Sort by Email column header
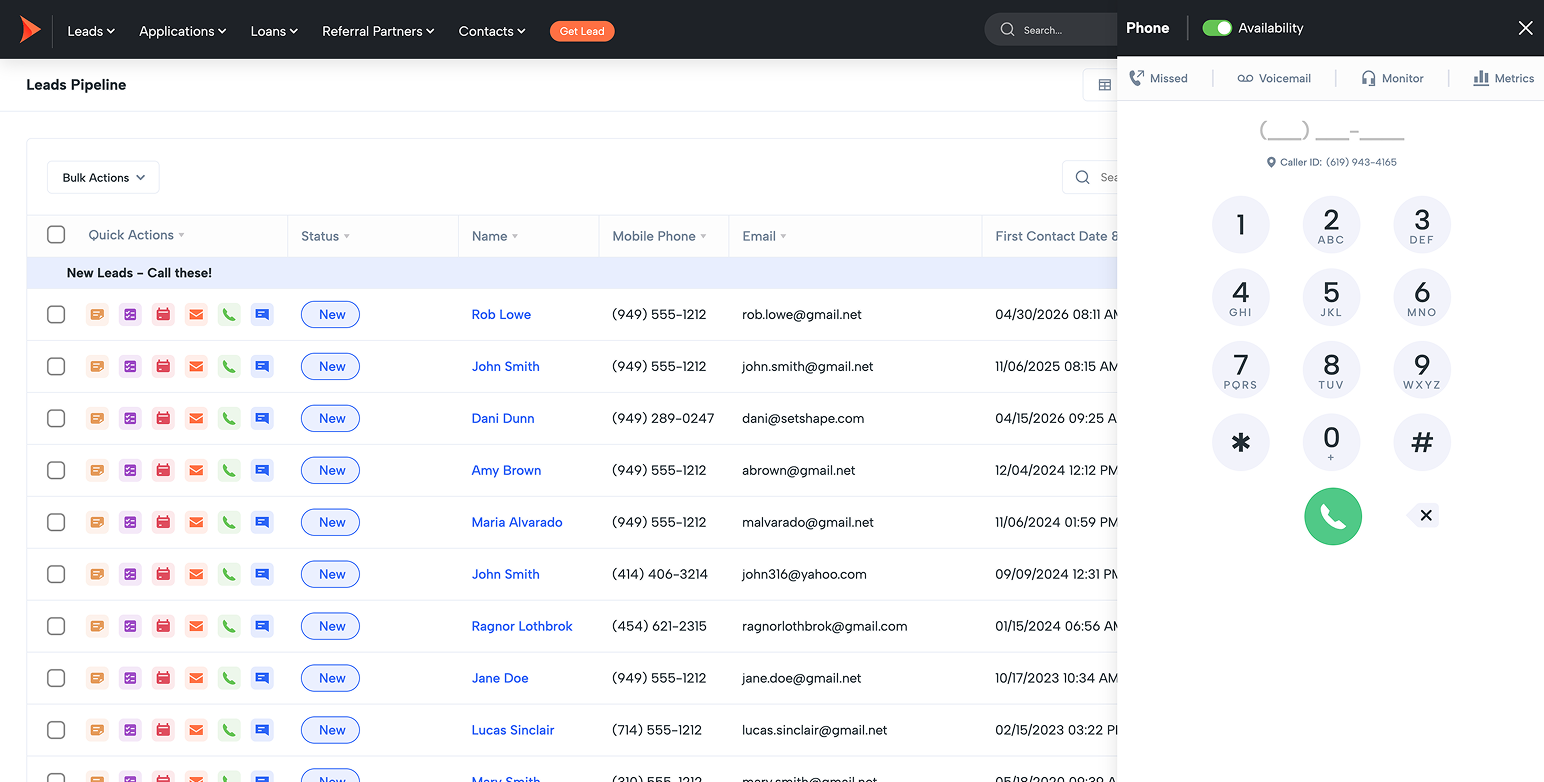The width and height of the screenshot is (1544, 782). [764, 236]
